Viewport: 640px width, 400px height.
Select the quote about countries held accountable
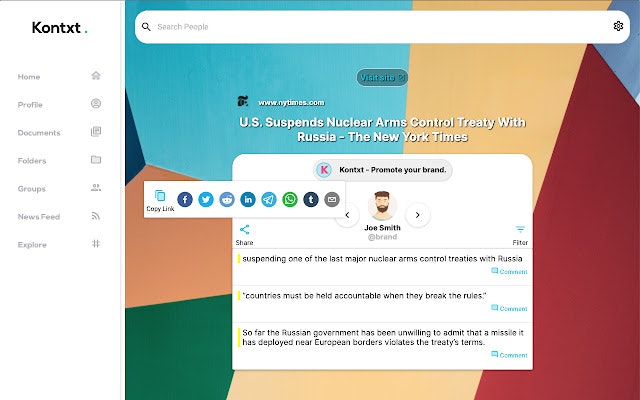pyautogui.click(x=364, y=296)
